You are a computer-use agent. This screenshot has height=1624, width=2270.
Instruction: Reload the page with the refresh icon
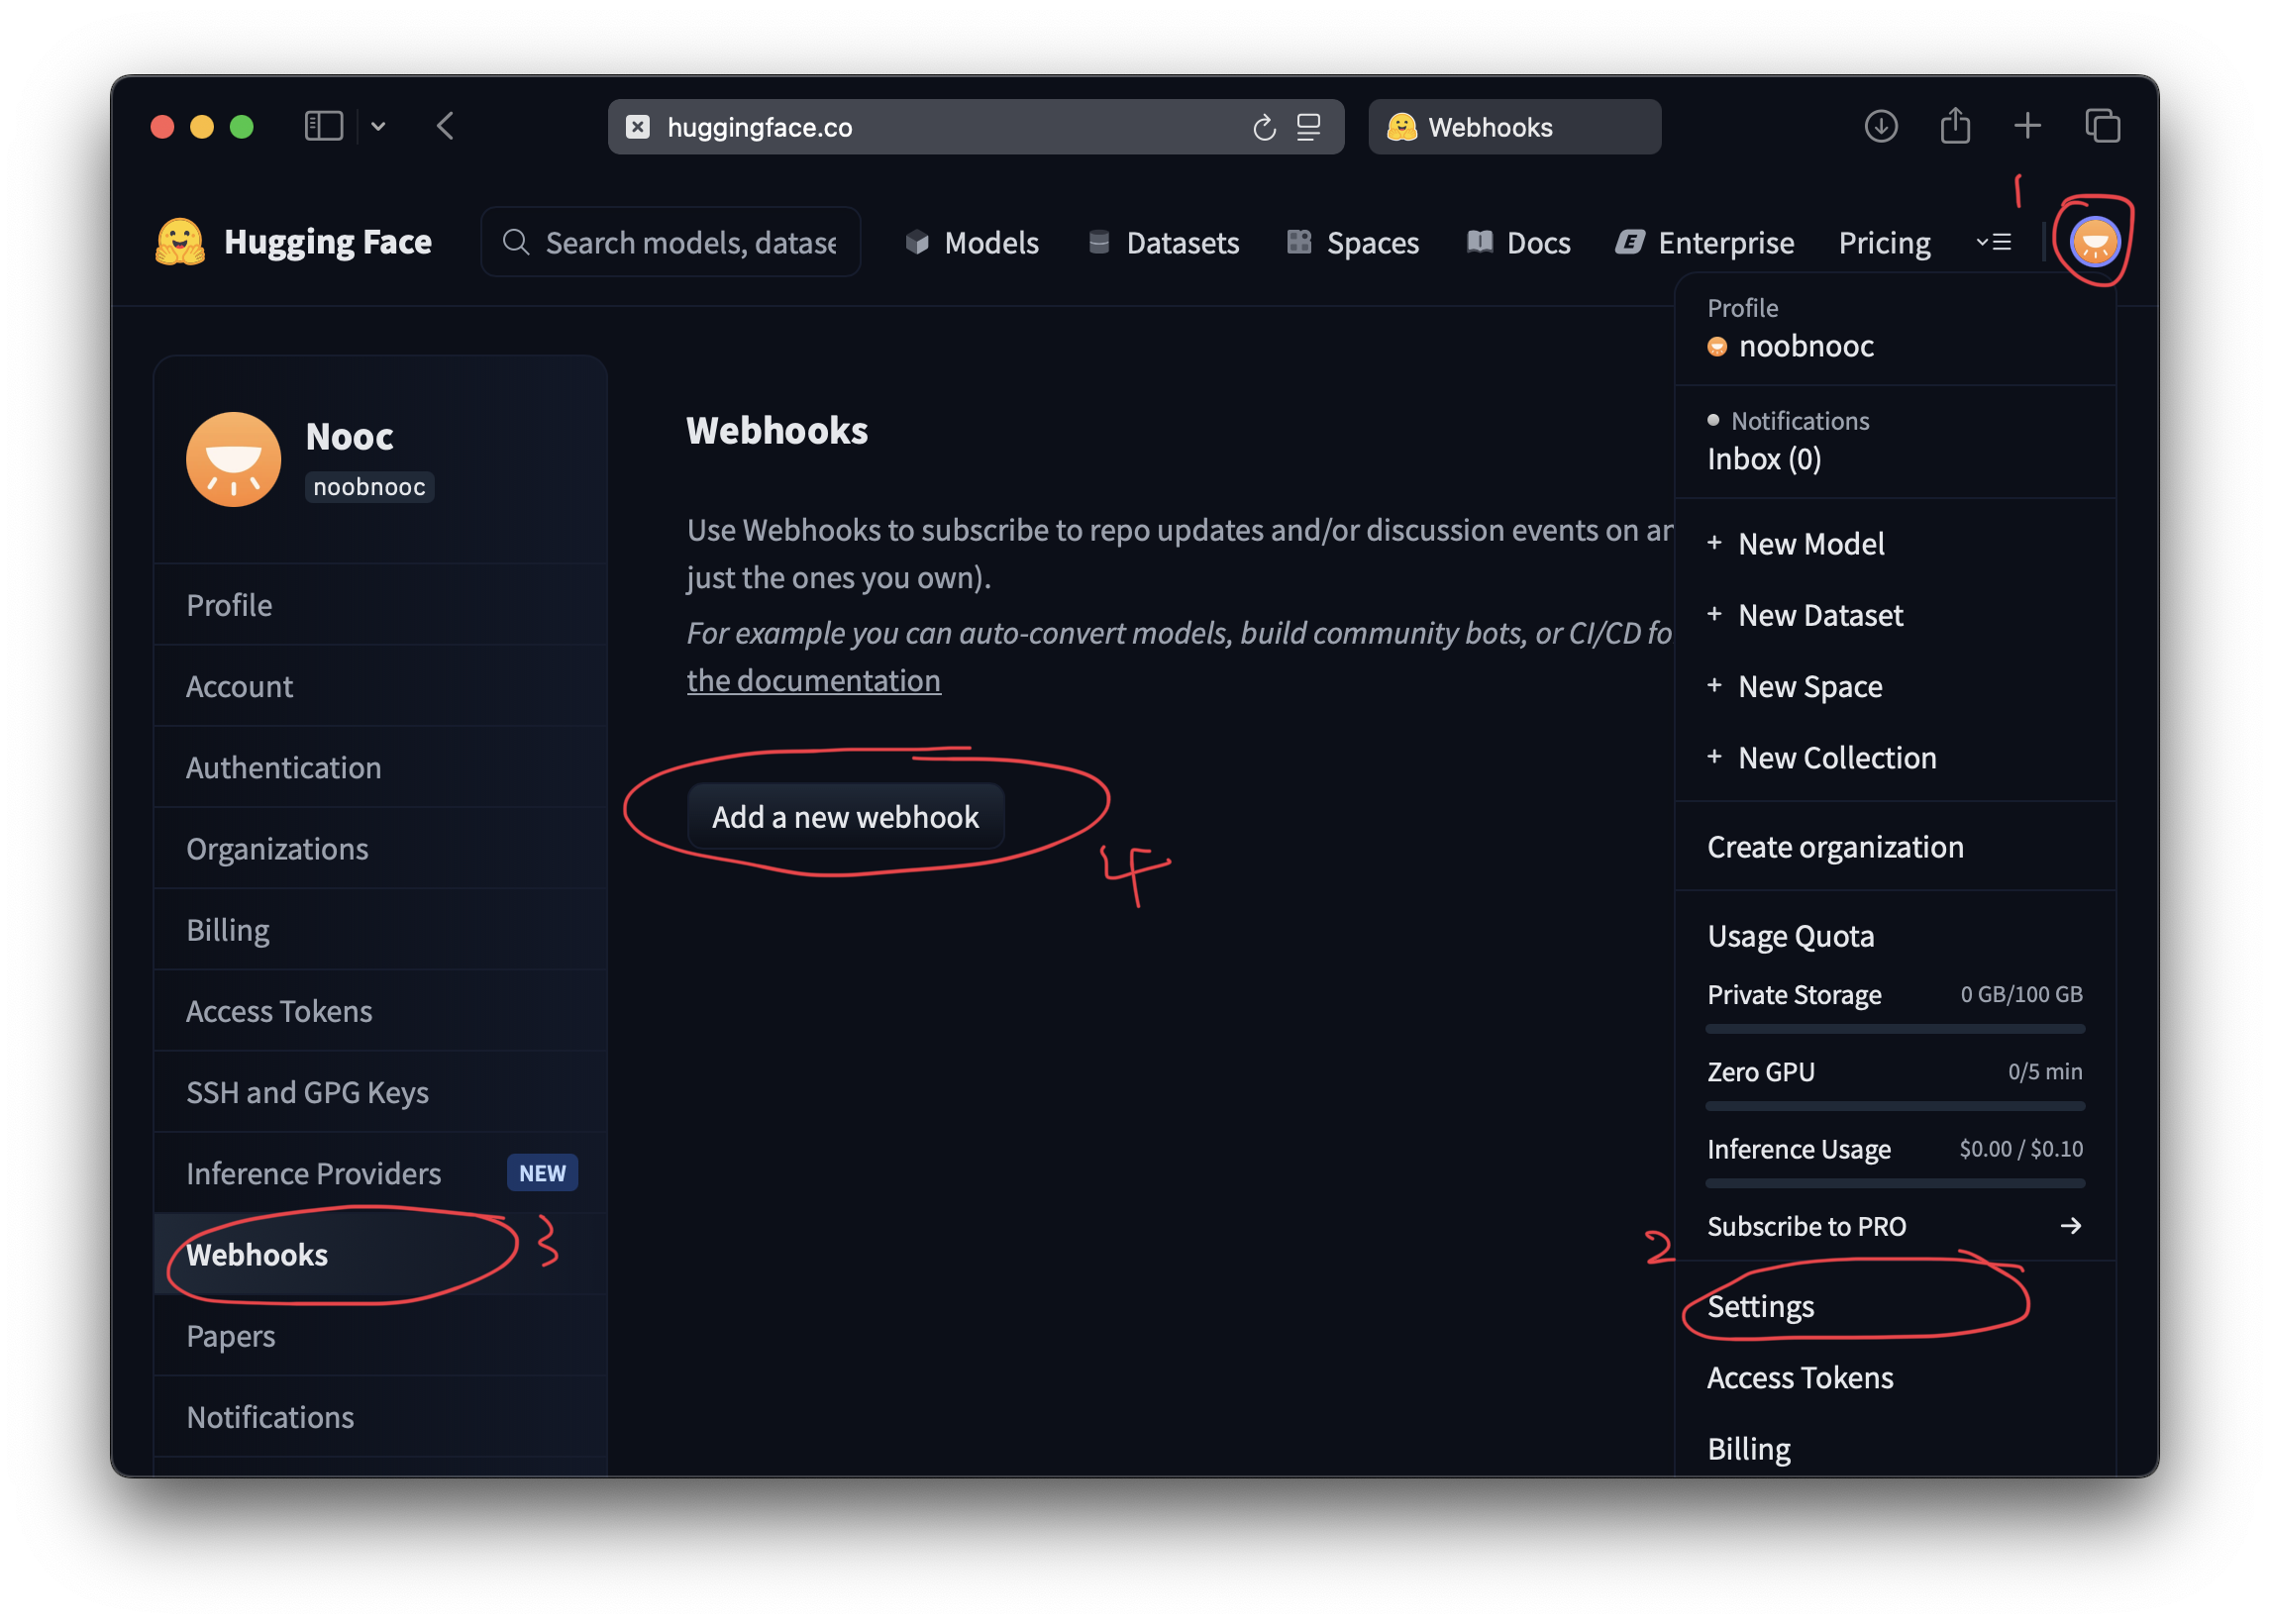[1264, 127]
